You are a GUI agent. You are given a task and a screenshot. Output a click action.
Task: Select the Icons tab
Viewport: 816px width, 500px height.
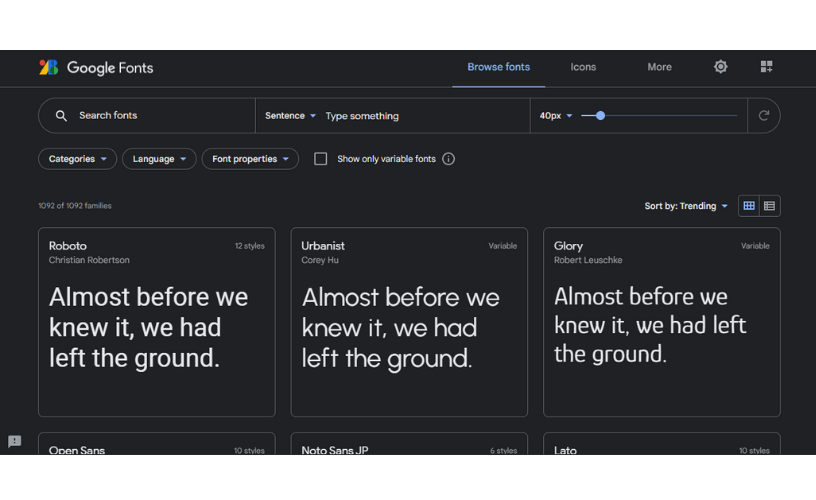(x=583, y=67)
